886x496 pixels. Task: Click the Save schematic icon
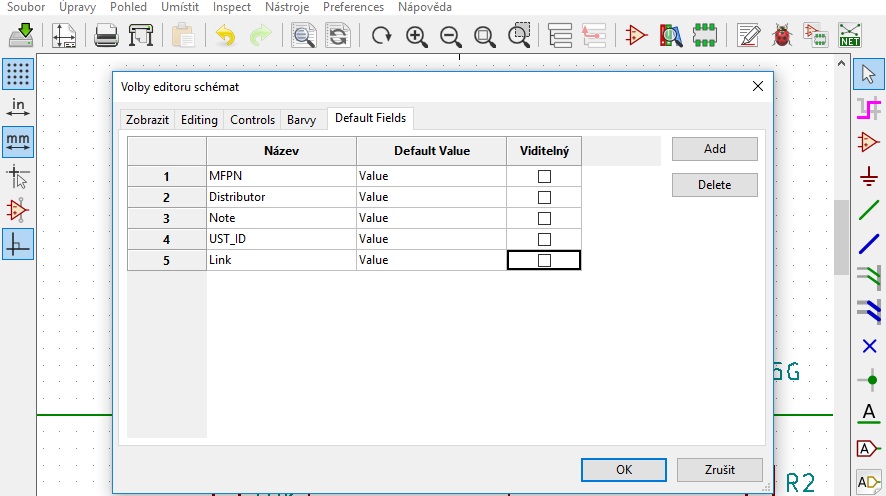(21, 36)
